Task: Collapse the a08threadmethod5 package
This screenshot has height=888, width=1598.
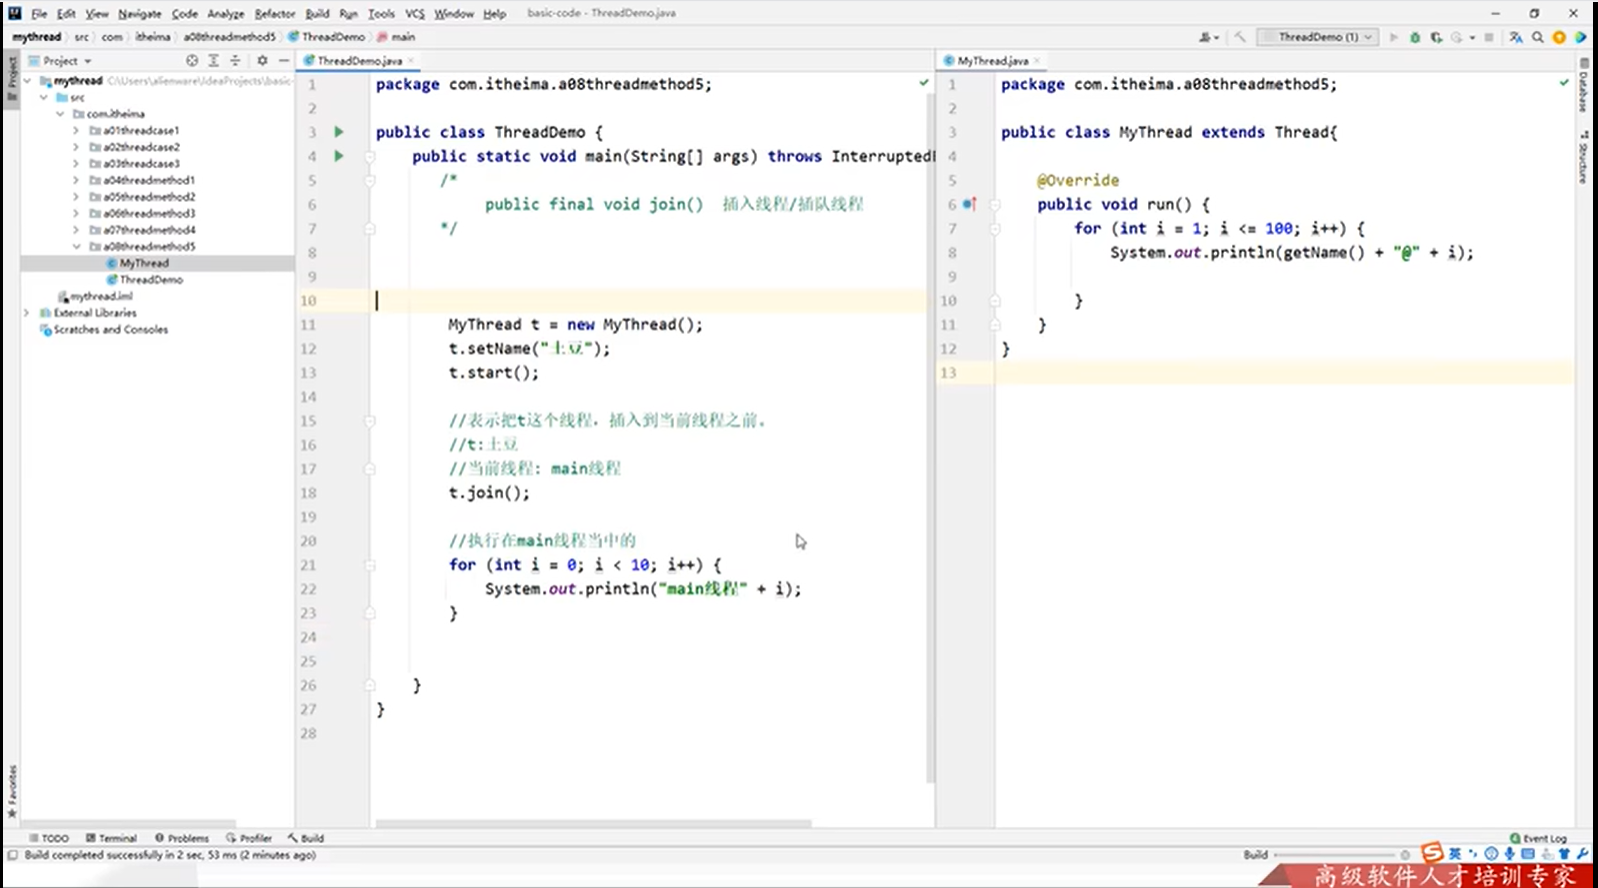Action: [x=76, y=247]
